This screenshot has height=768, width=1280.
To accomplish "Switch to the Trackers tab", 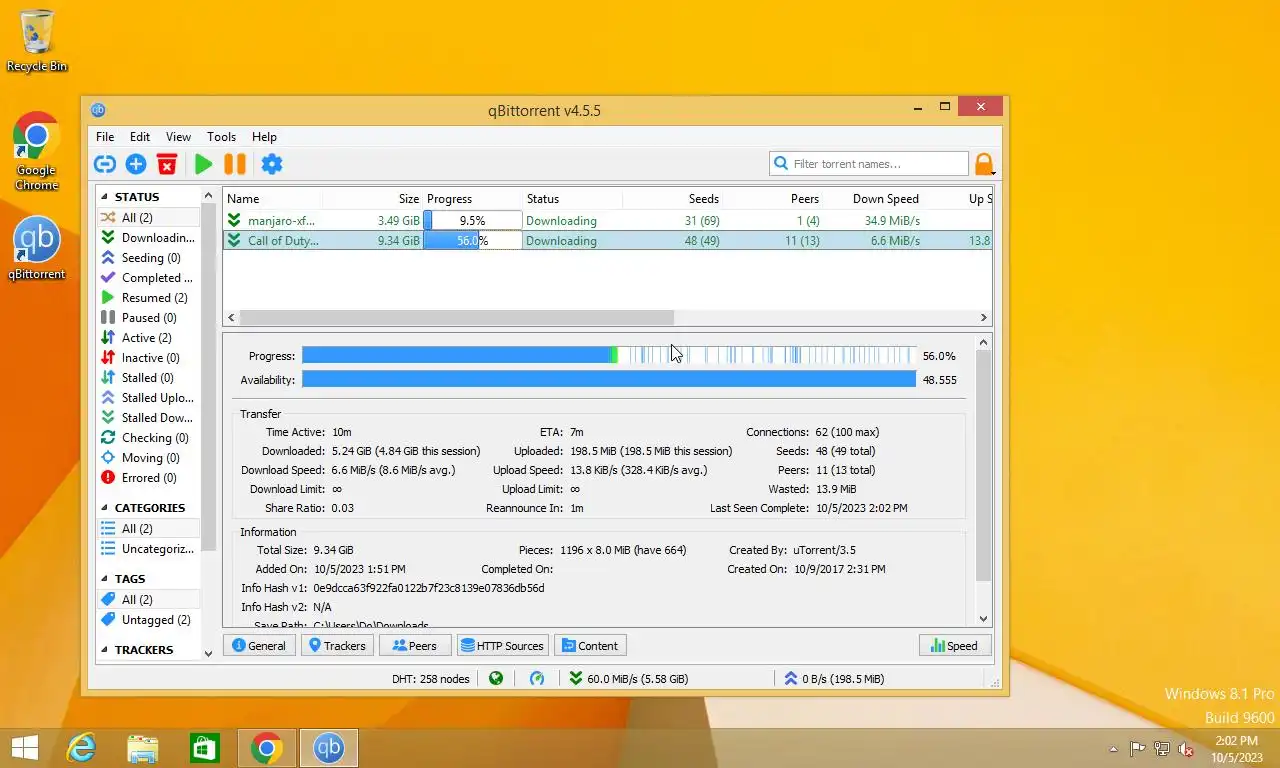I will pyautogui.click(x=337, y=646).
